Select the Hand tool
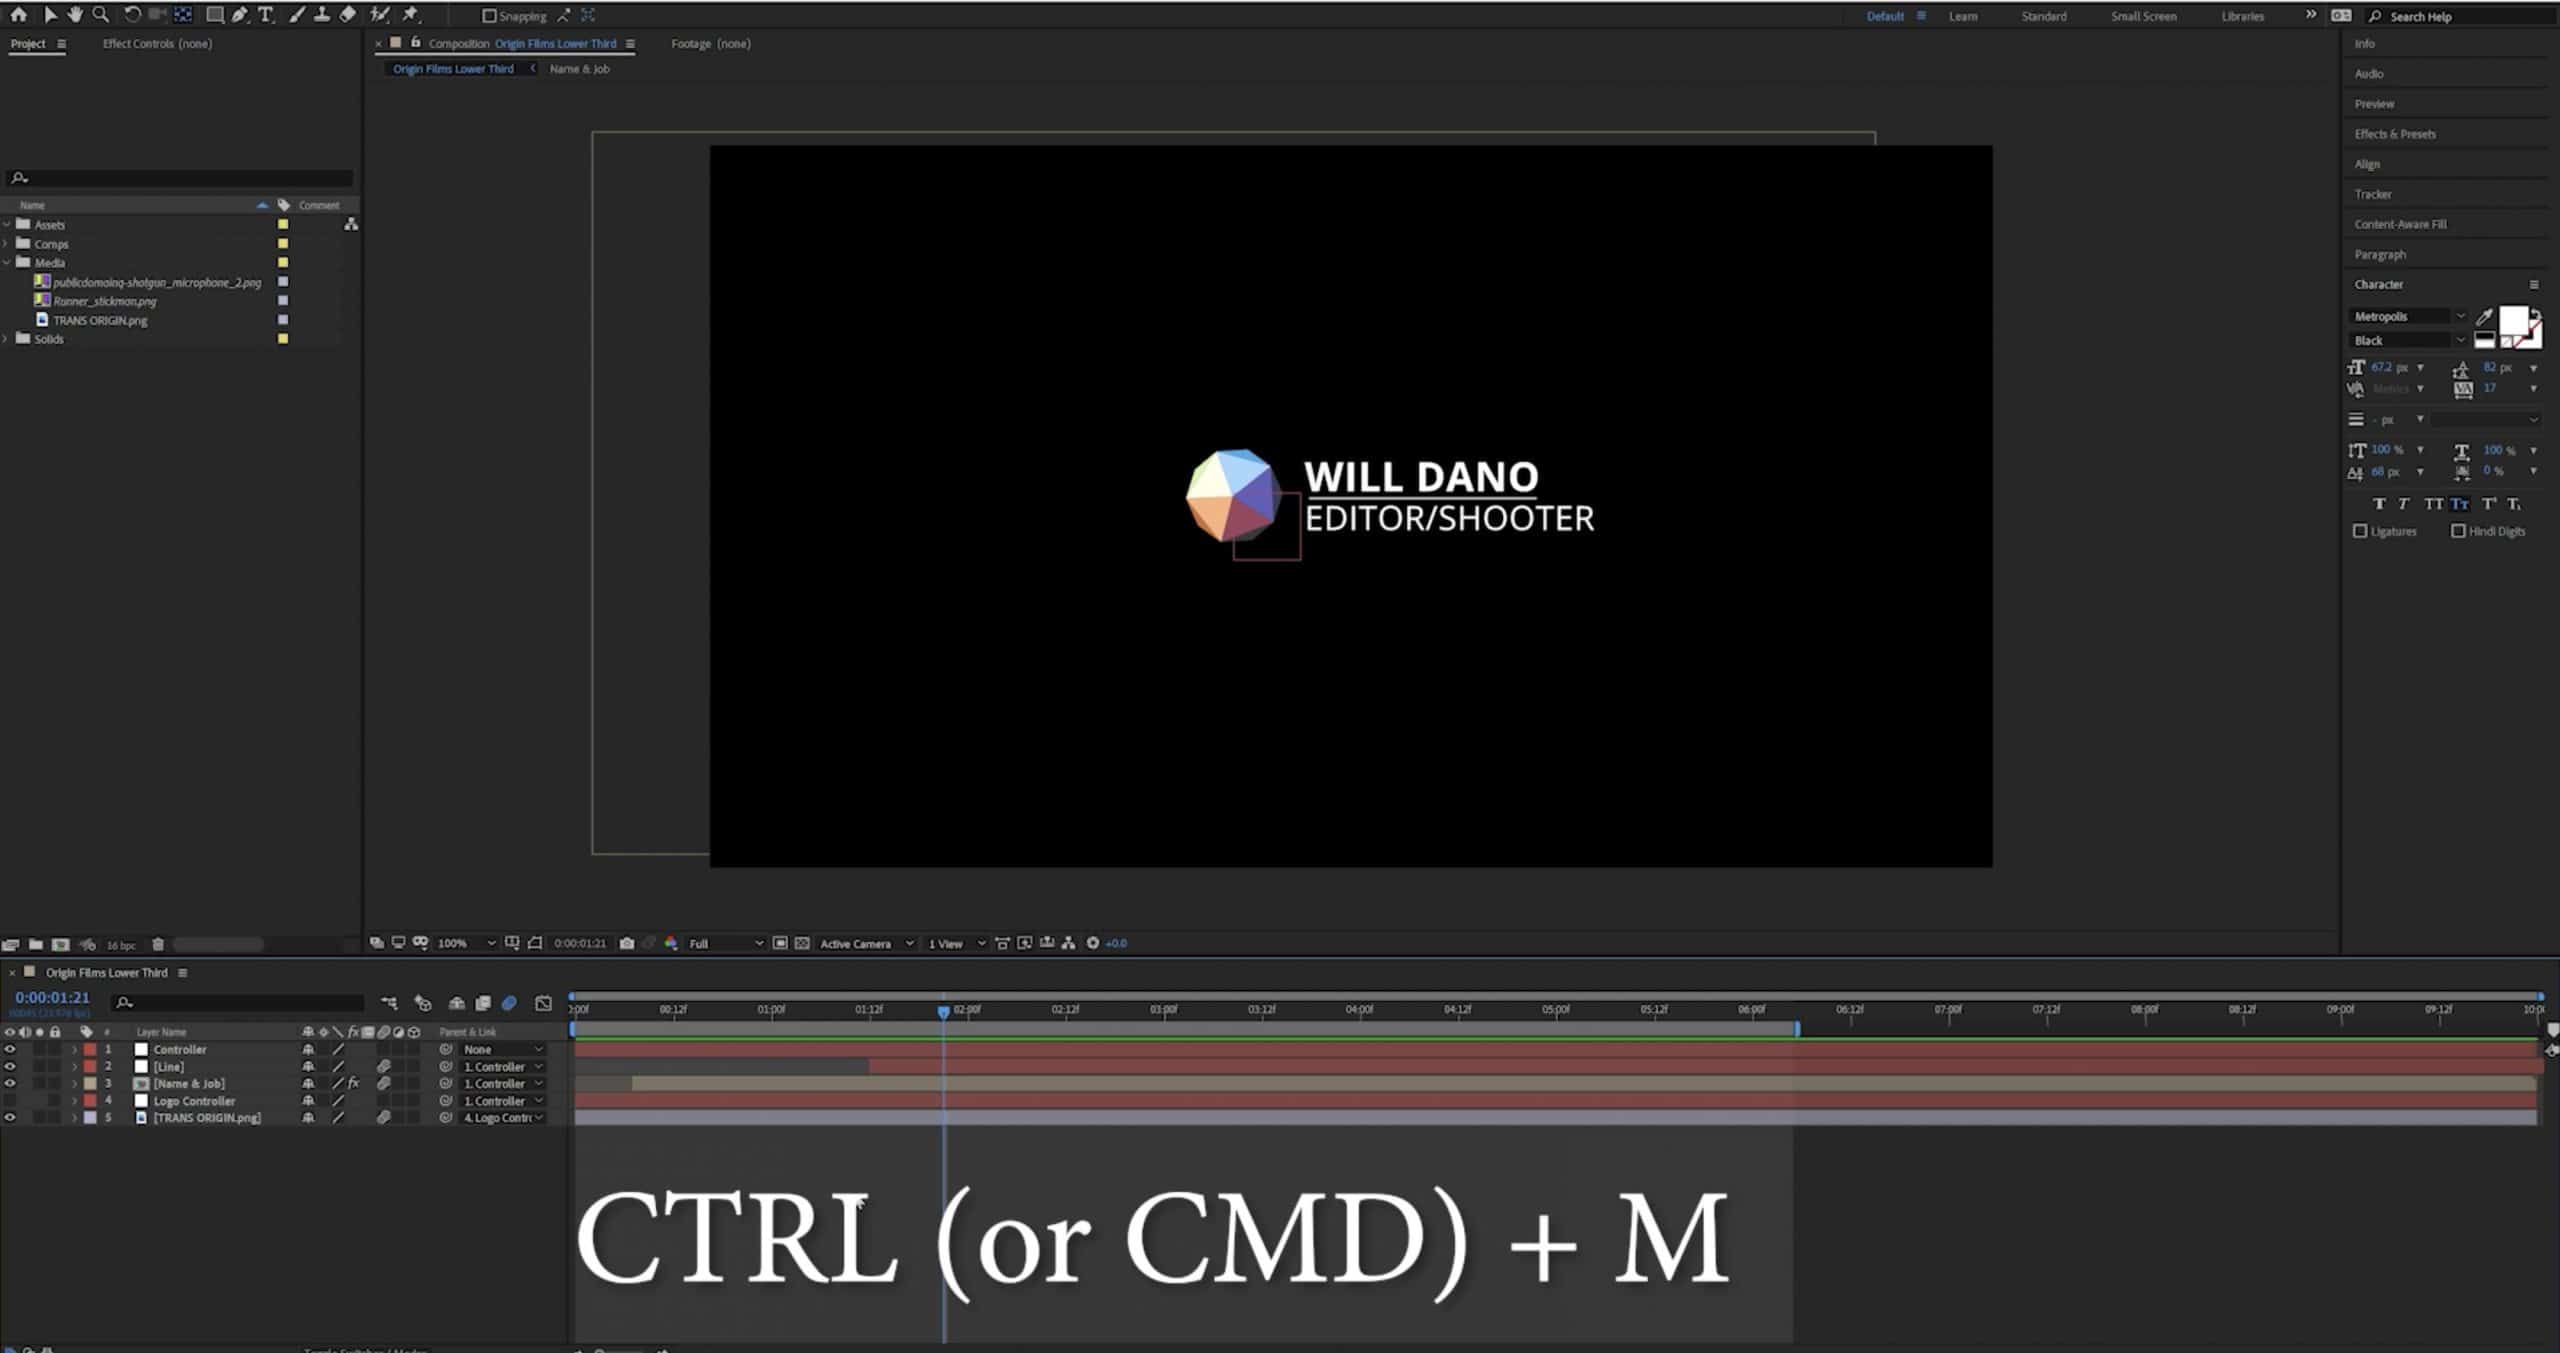 pyautogui.click(x=75, y=15)
